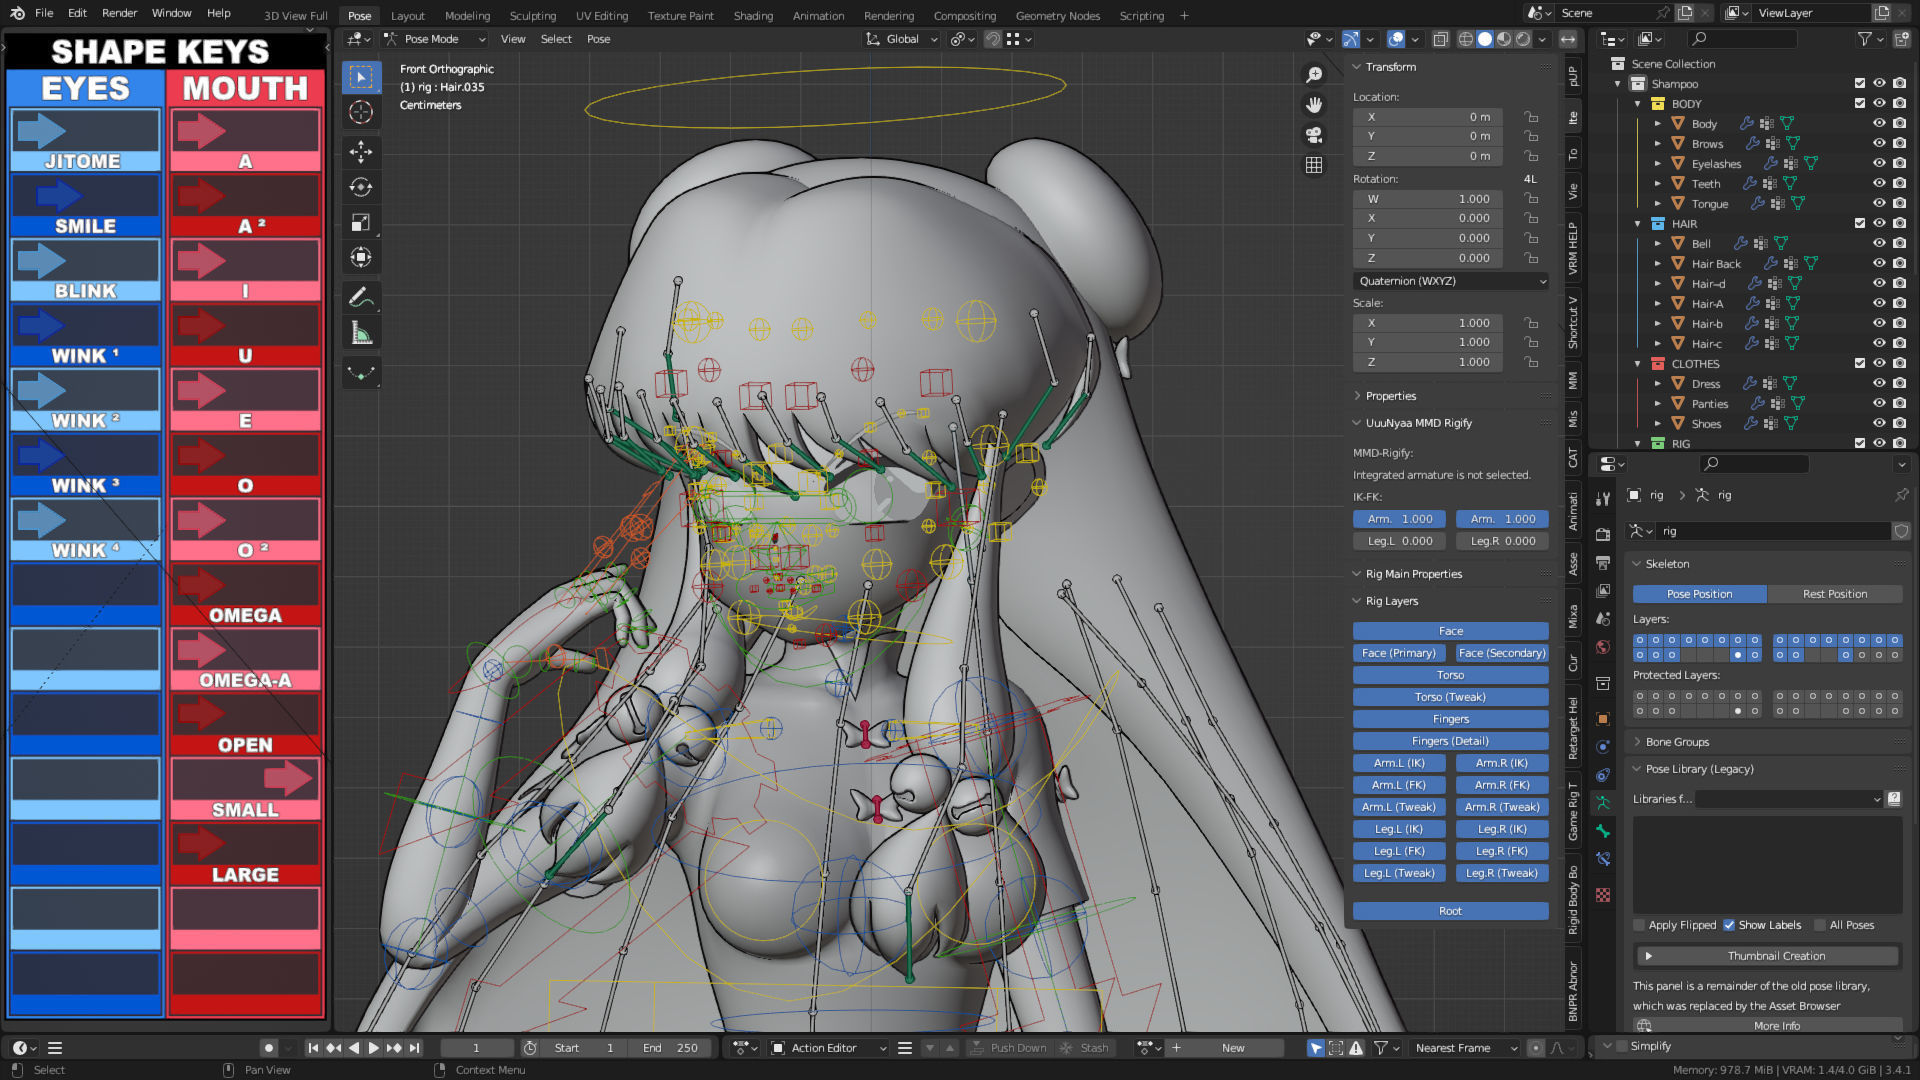Uncheck the BODY collection checkbox
Image resolution: width=1920 pixels, height=1080 pixels.
pos(1859,104)
